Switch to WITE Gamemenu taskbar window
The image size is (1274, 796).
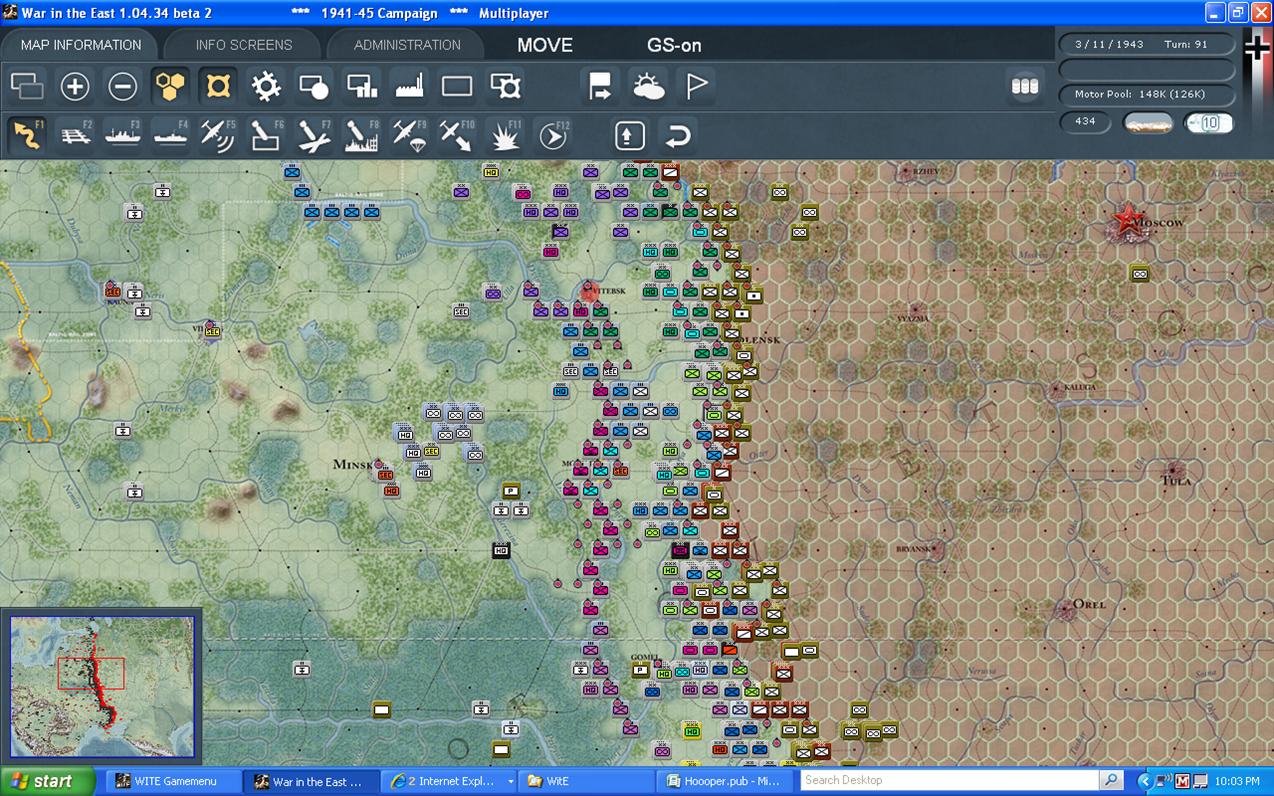point(174,782)
